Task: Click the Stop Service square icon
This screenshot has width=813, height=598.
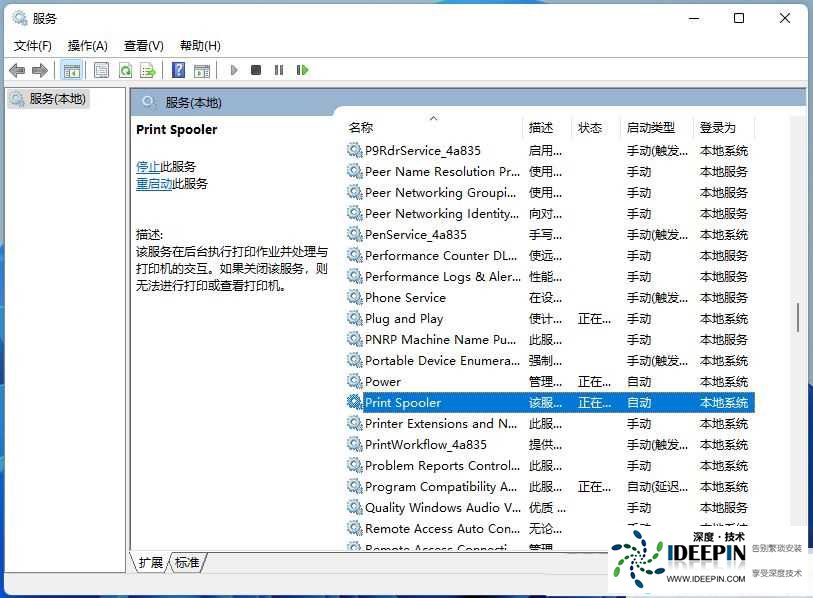Action: [x=256, y=70]
